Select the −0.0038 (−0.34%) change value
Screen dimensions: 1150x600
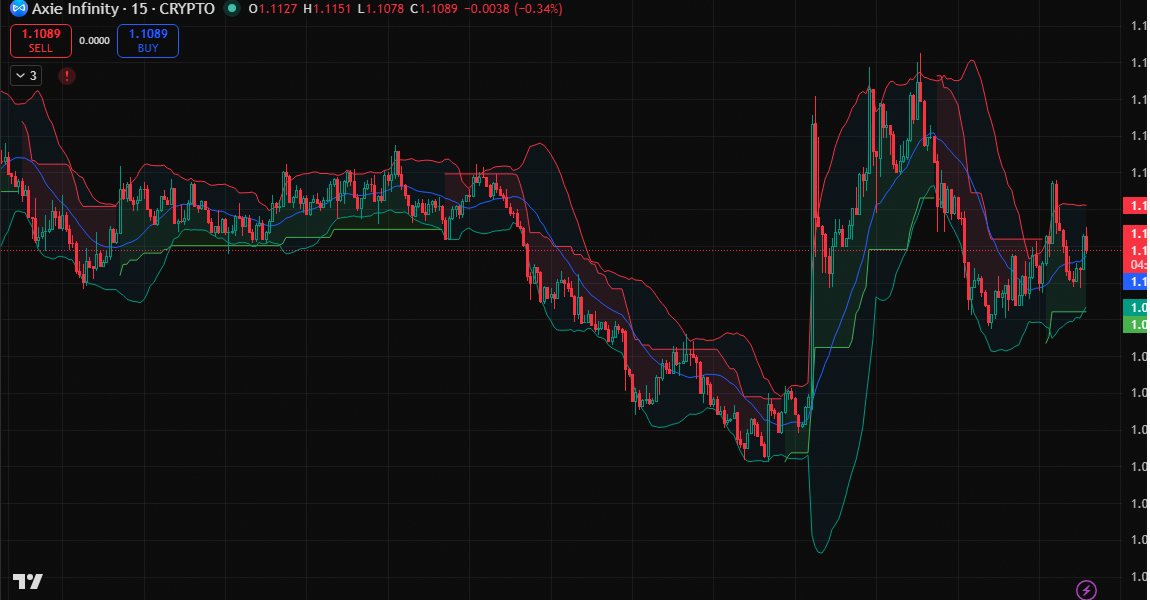(x=513, y=9)
